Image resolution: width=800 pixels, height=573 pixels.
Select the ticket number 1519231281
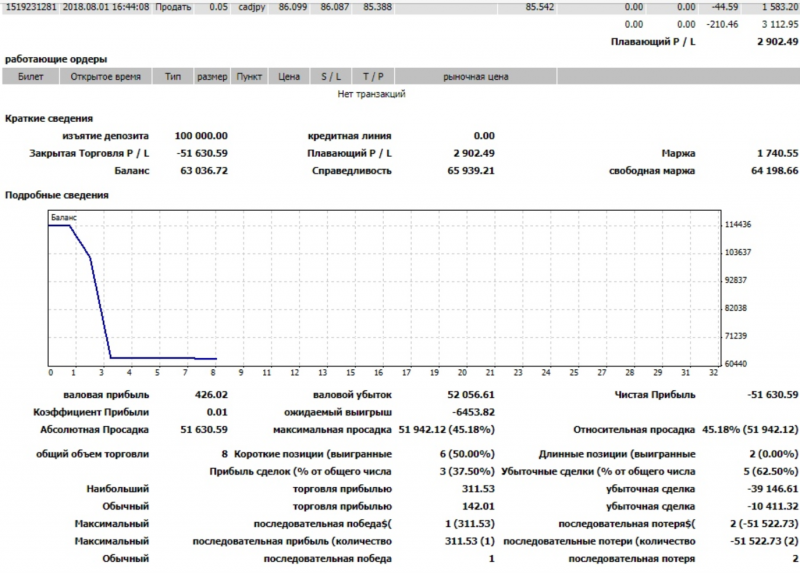tap(31, 7)
